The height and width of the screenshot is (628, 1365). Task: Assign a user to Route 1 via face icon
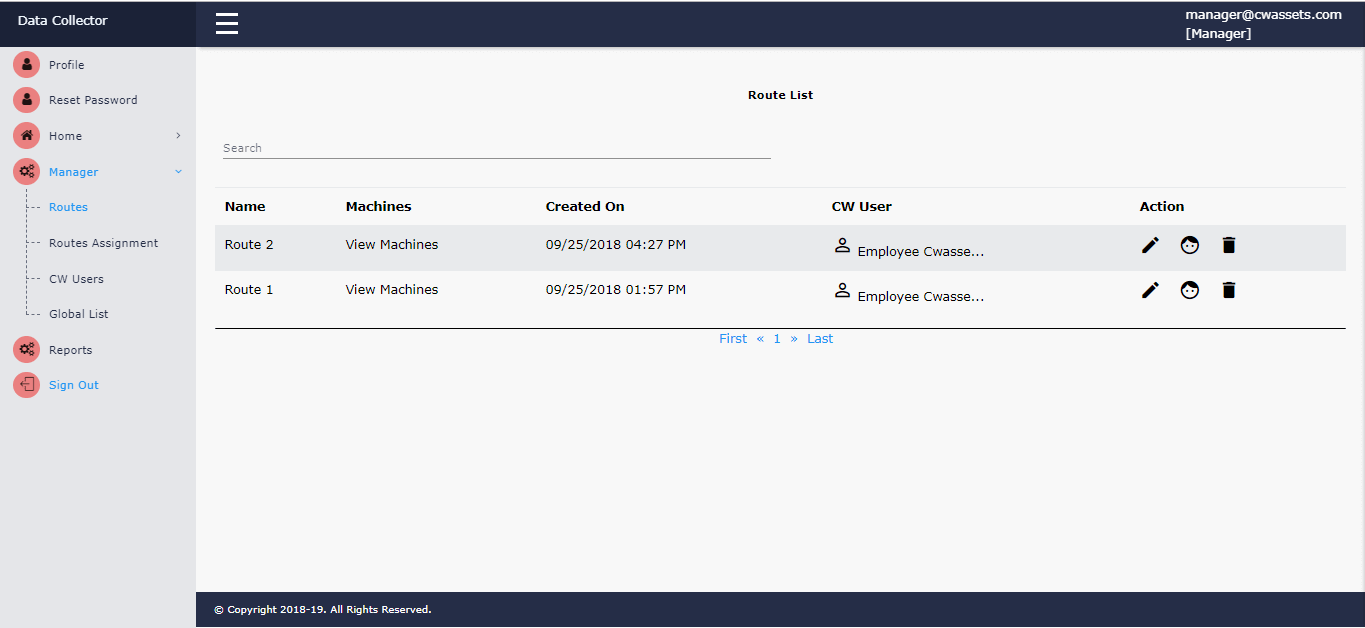click(1189, 290)
